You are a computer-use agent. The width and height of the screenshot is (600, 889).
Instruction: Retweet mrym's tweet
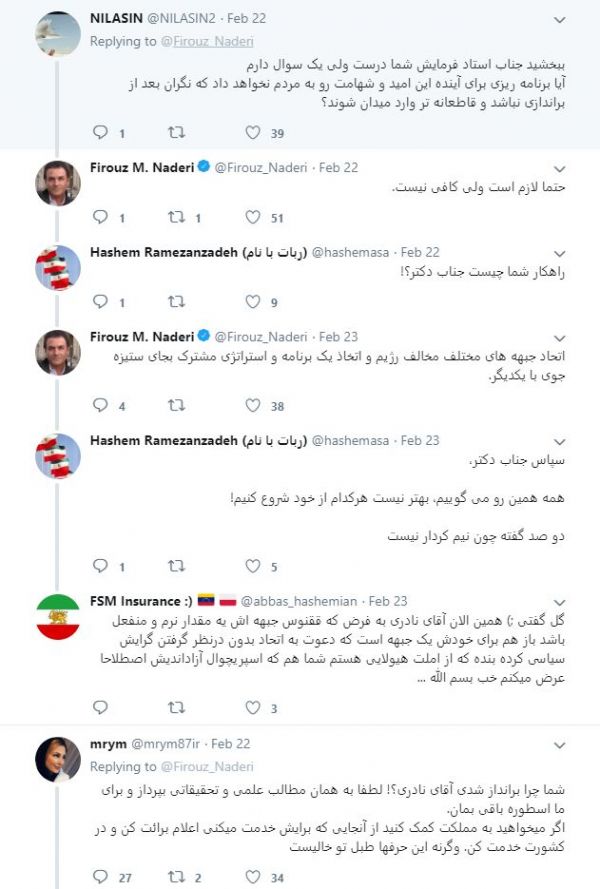[176, 877]
